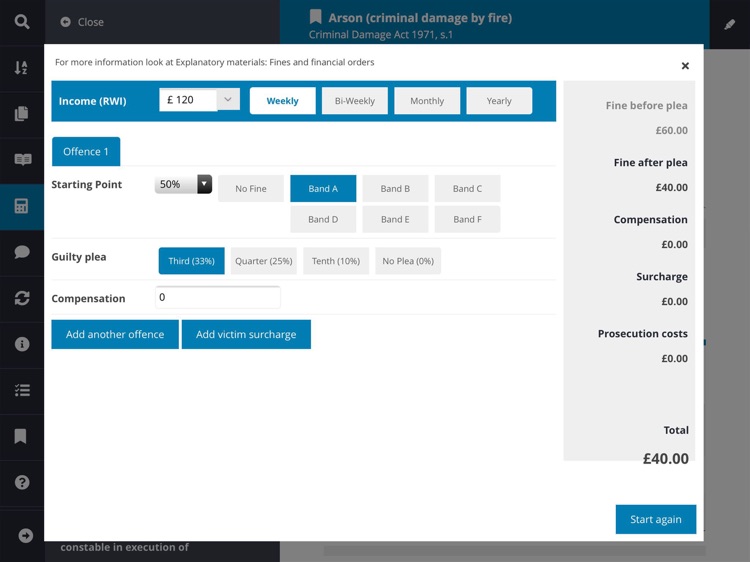
Task: Open the A-Z sort list icon
Action: (22, 67)
